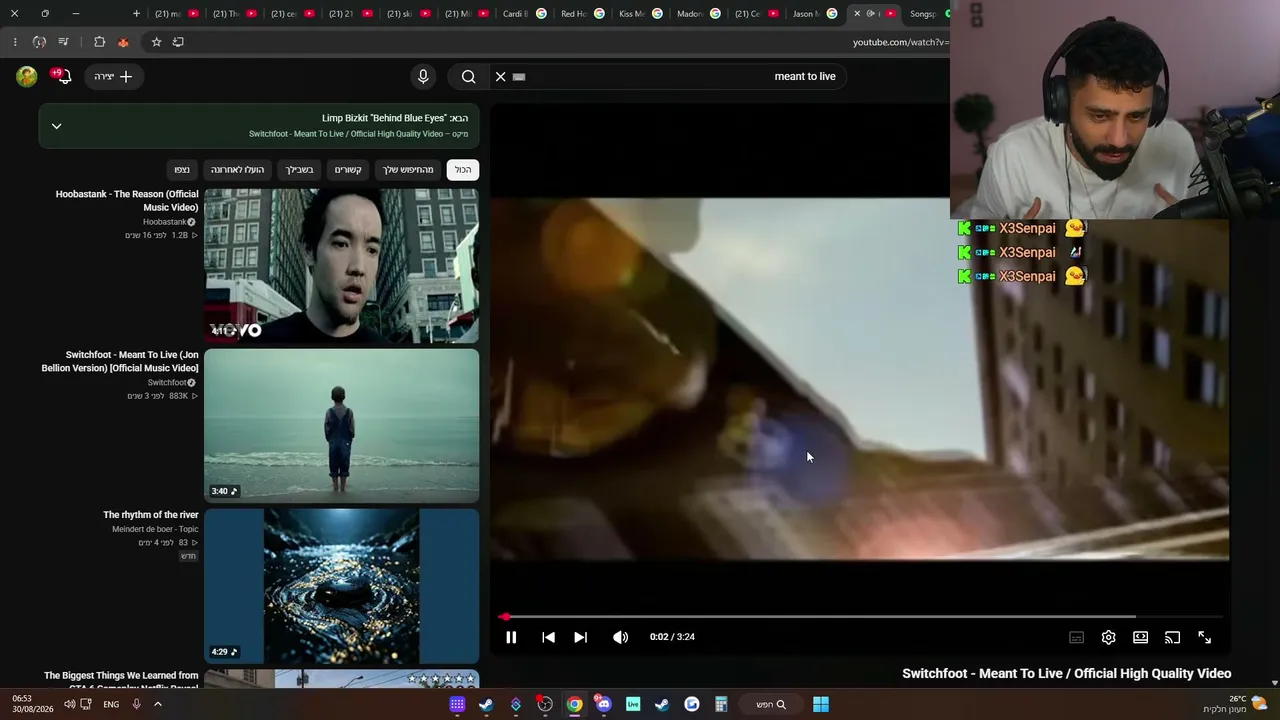Image resolution: width=1280 pixels, height=720 pixels.
Task: Open 'Hoobastank - The Reason' video title
Action: point(127,200)
